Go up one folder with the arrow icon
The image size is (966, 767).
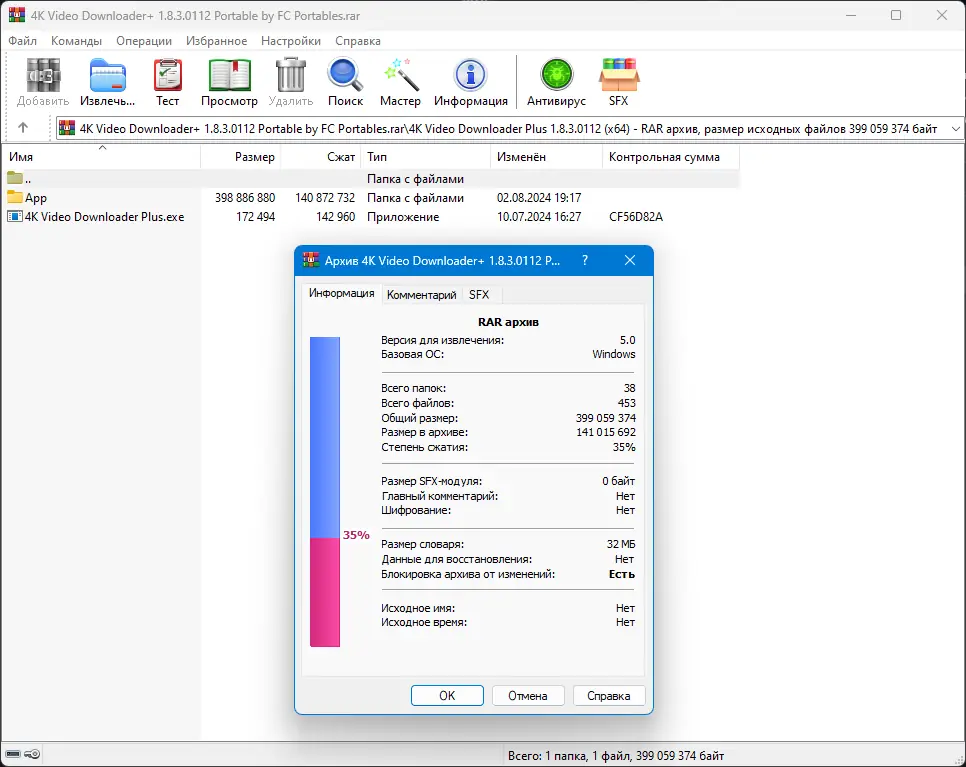click(22, 128)
